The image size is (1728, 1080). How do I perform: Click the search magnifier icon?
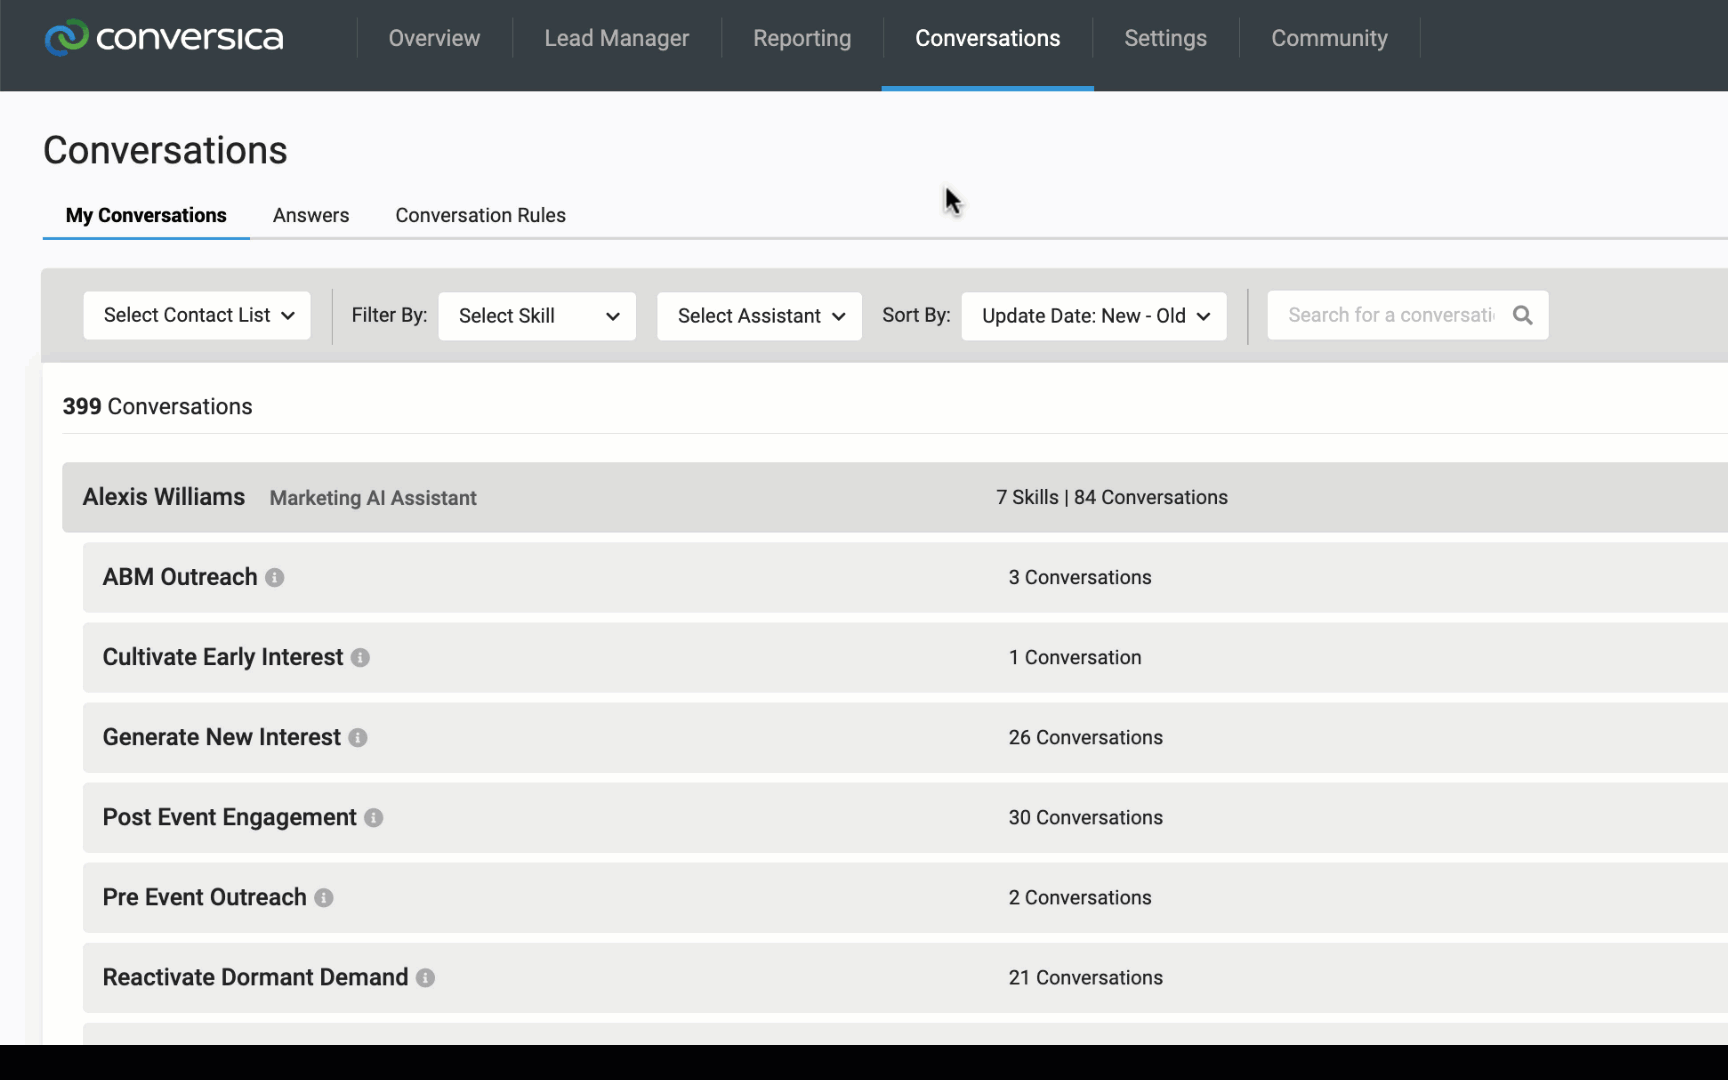[x=1522, y=315]
